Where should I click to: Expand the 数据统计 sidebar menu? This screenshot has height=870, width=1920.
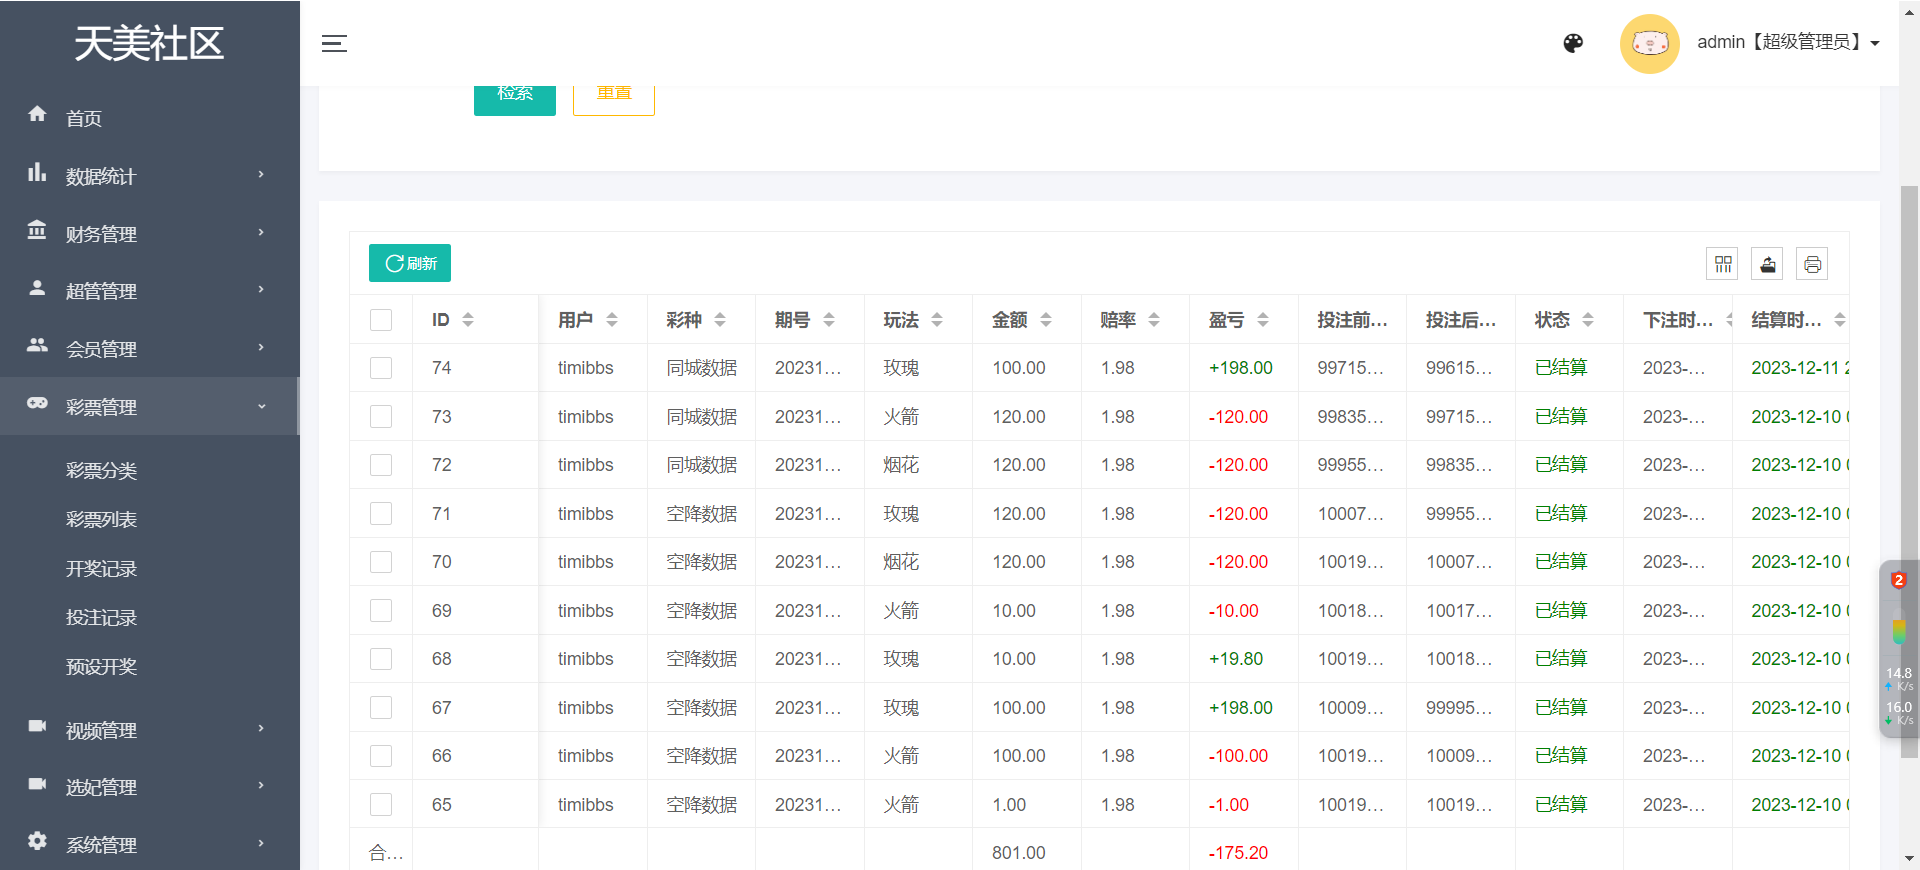click(150, 176)
